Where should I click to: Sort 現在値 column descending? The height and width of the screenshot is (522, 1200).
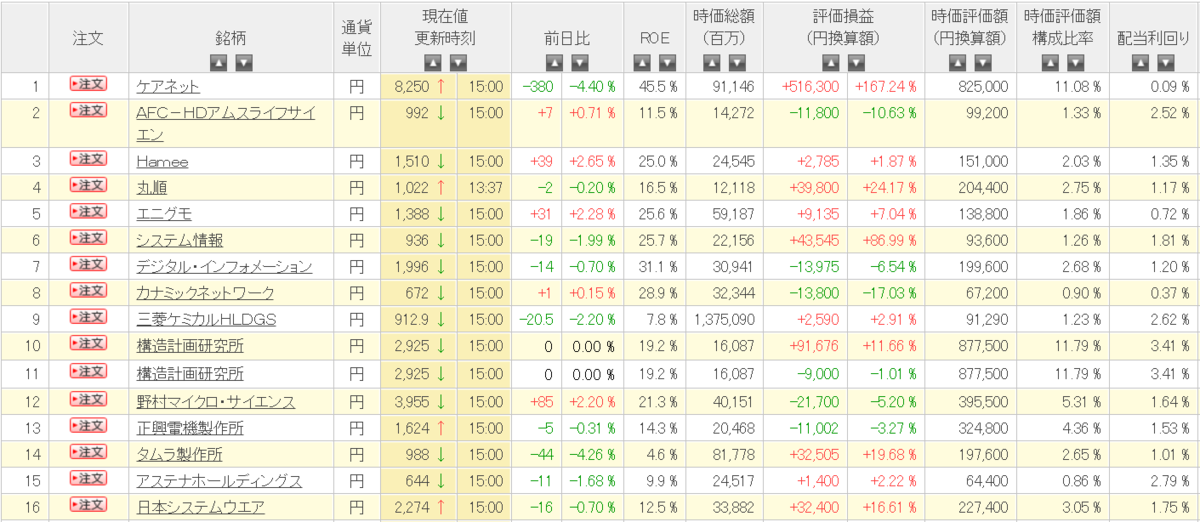(x=457, y=63)
